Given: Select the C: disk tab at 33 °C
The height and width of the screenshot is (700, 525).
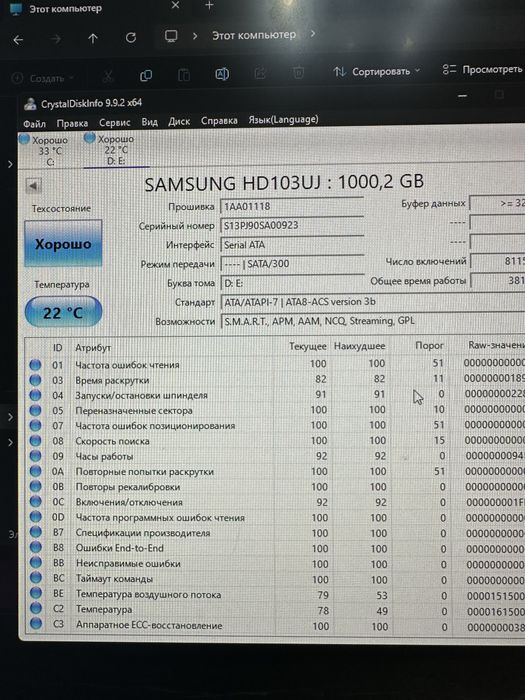Looking at the screenshot, I should (44, 150).
